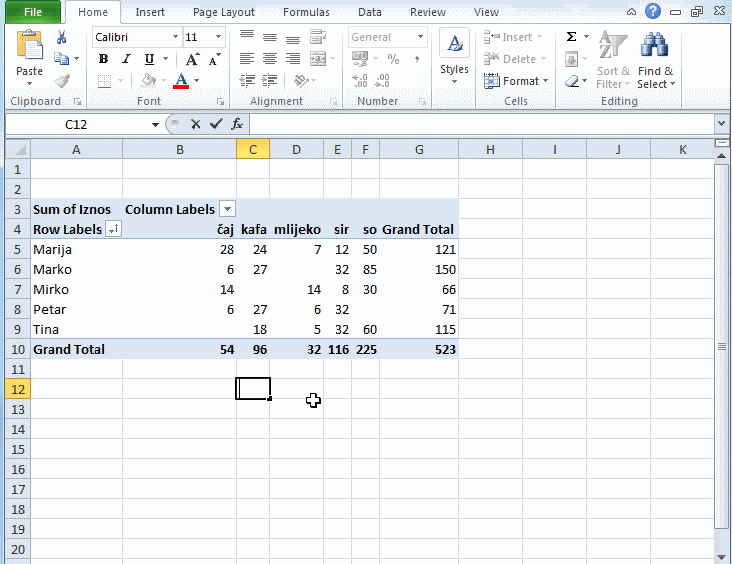Open the Name Box dropdown arrow
The image size is (732, 564).
pos(155,124)
